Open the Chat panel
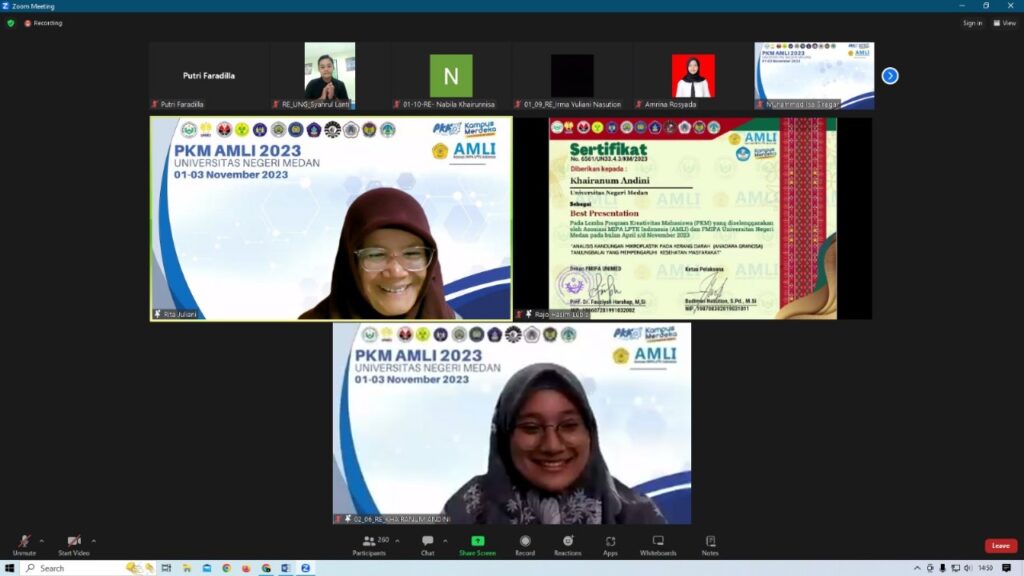Image resolution: width=1024 pixels, height=576 pixels. pos(428,545)
